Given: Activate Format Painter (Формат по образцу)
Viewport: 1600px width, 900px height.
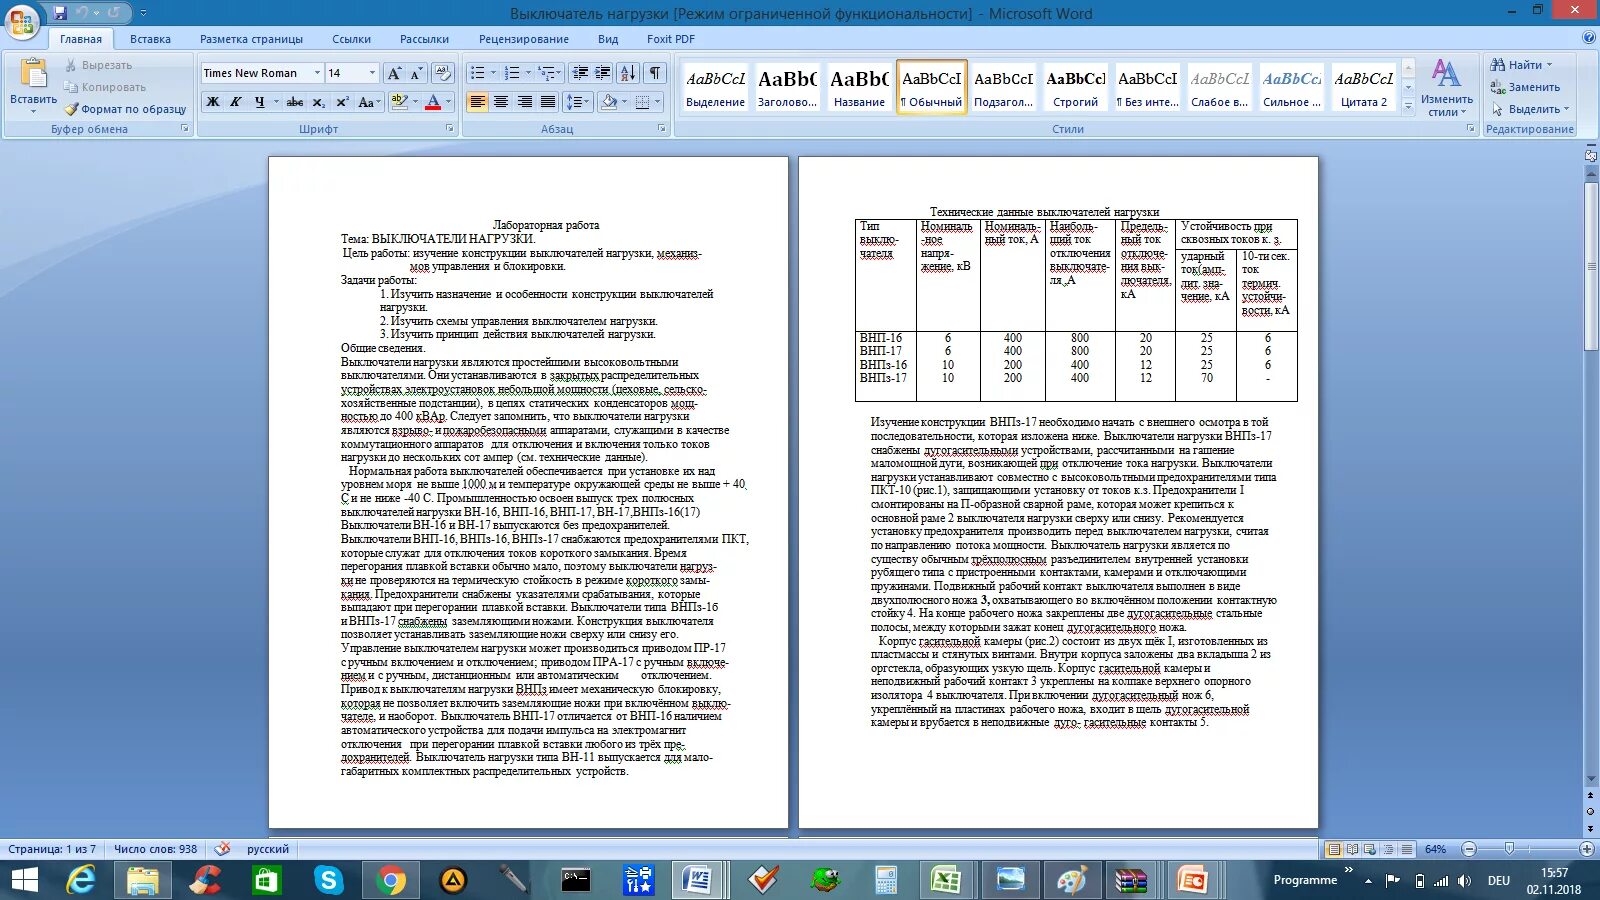Looking at the screenshot, I should (126, 109).
